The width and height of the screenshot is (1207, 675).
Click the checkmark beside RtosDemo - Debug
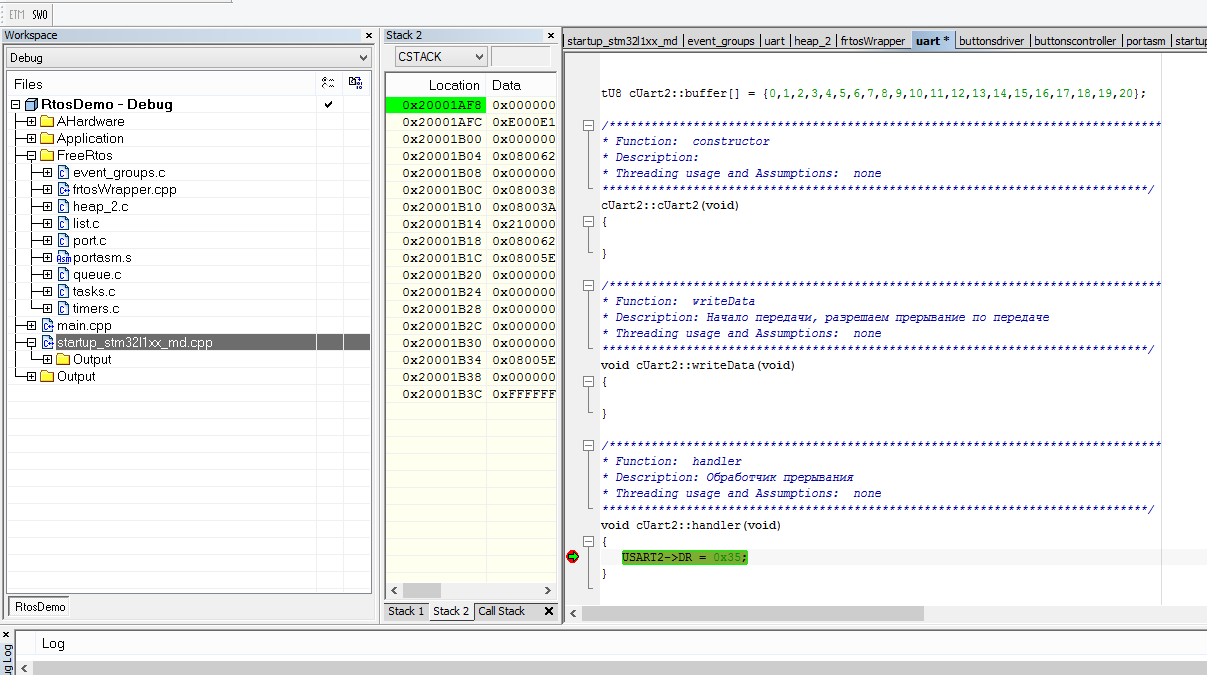(328, 103)
